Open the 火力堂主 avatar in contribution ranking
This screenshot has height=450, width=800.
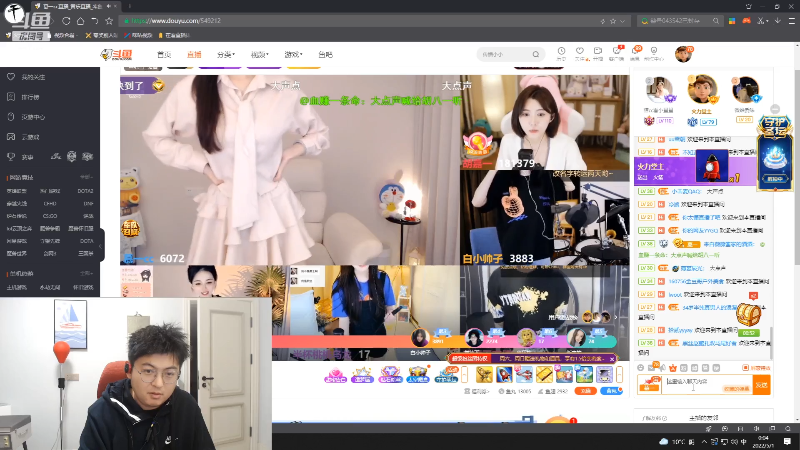pyautogui.click(x=702, y=90)
